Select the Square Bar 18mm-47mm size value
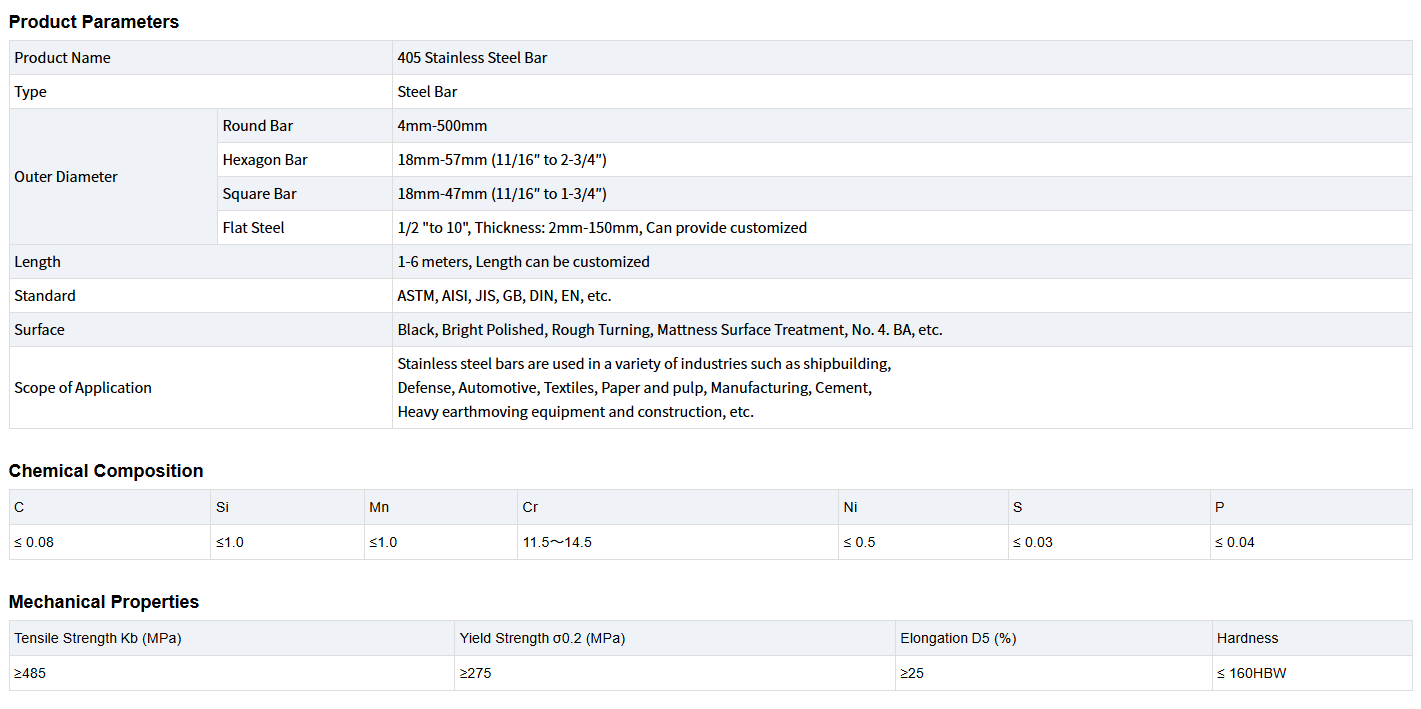 click(x=501, y=194)
